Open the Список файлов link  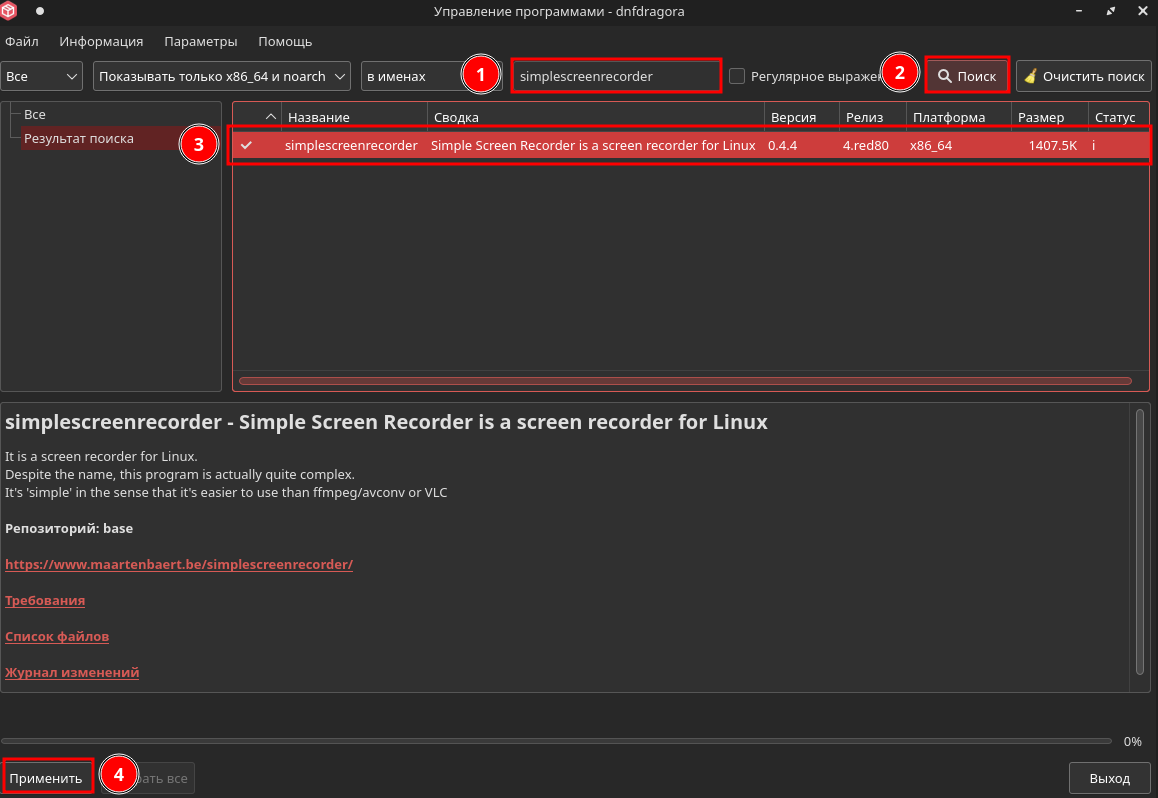[x=57, y=636]
